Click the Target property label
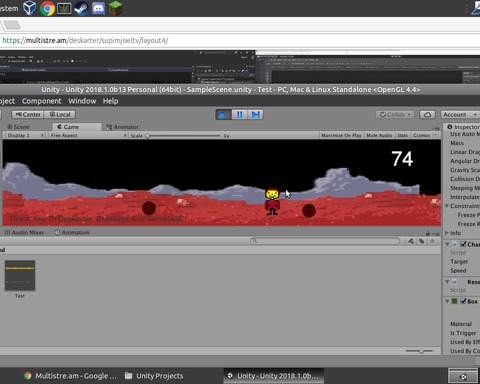 click(459, 262)
